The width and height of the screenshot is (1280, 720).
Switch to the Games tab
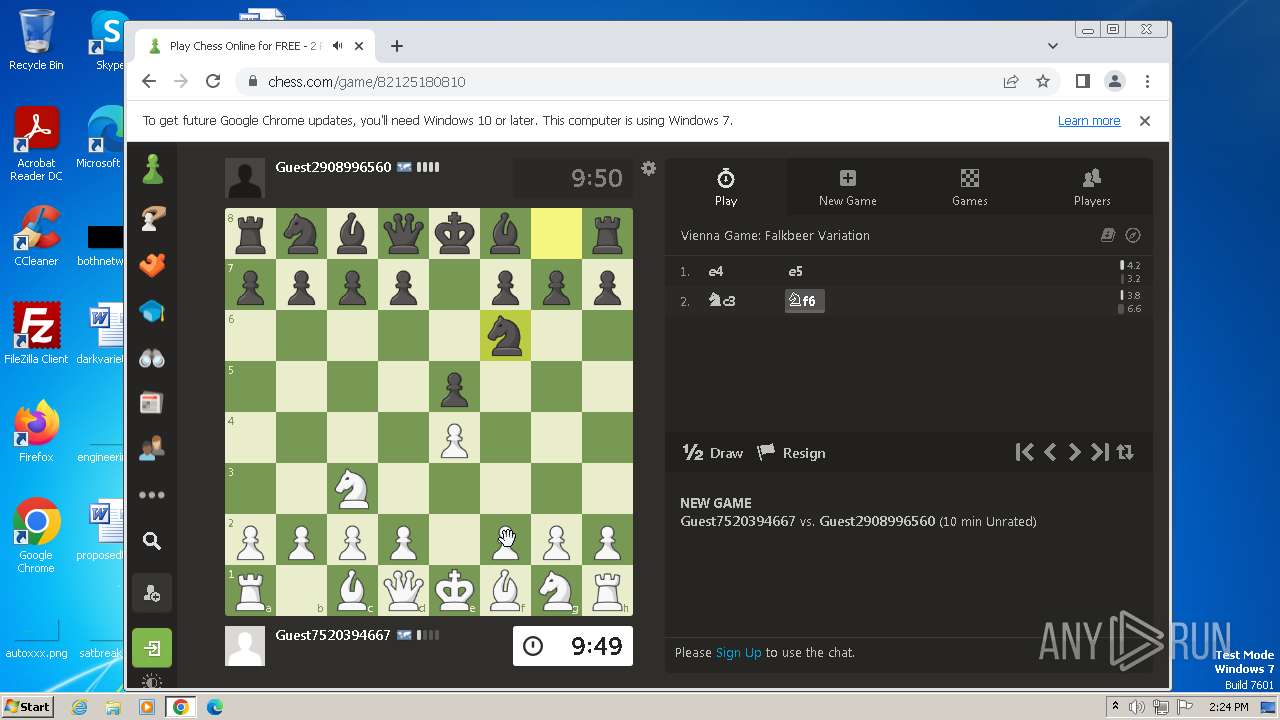coord(970,187)
